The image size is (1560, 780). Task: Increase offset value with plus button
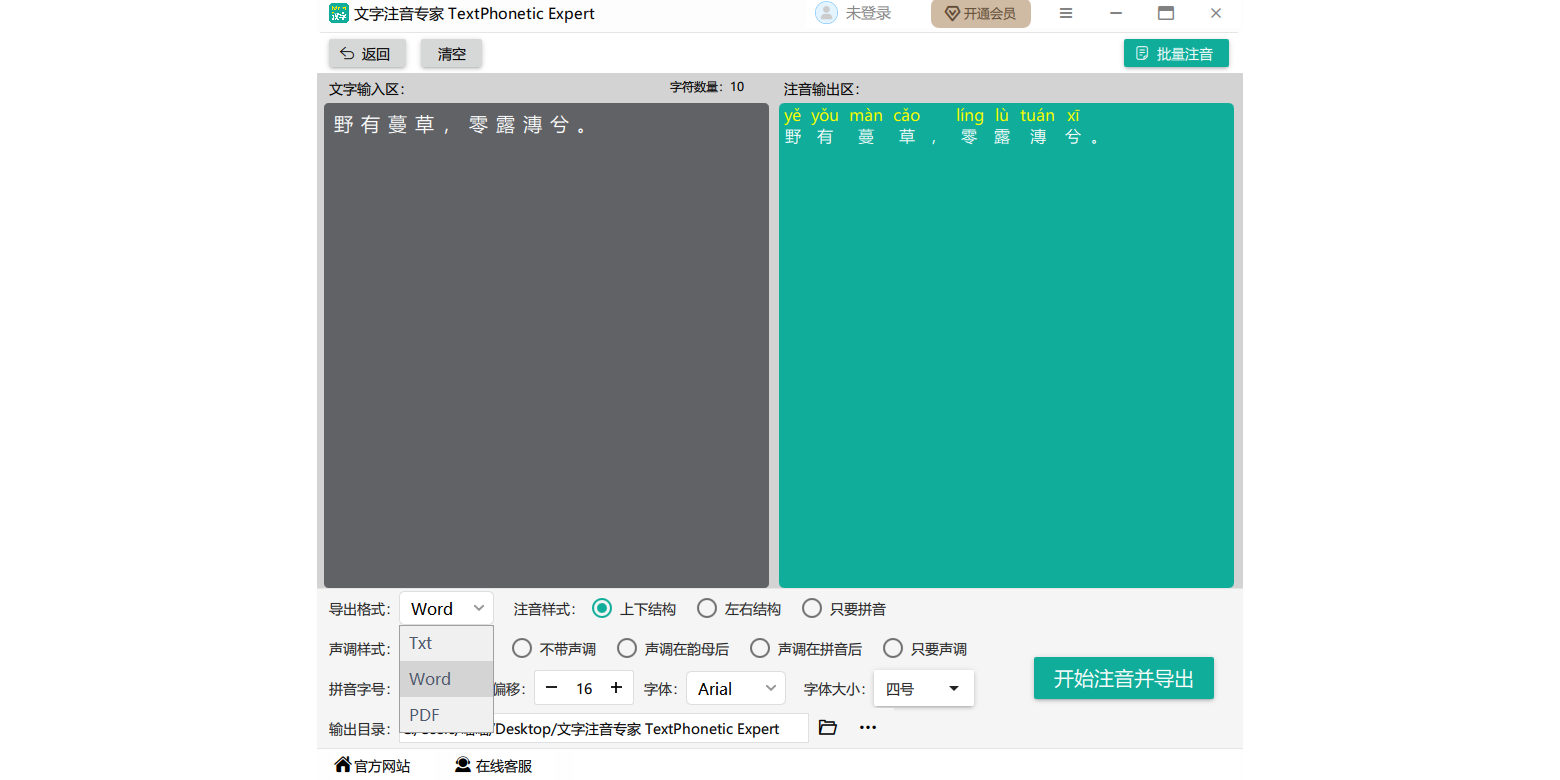pyautogui.click(x=616, y=688)
